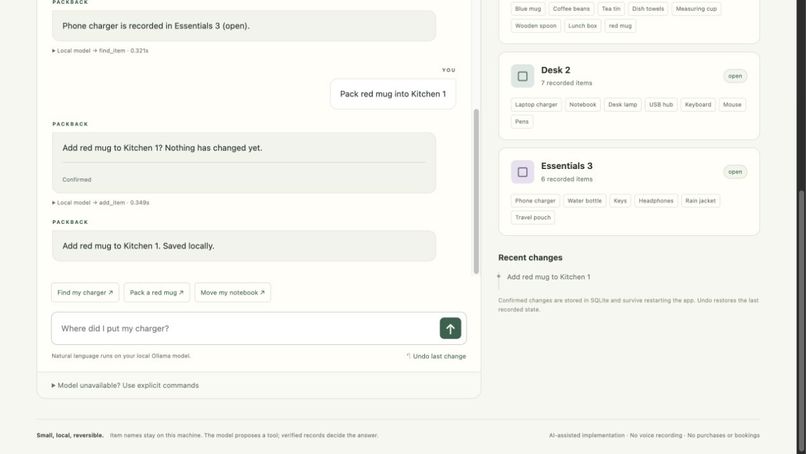Select the Coffee beans item tag
The height and width of the screenshot is (454, 806).
tap(571, 9)
